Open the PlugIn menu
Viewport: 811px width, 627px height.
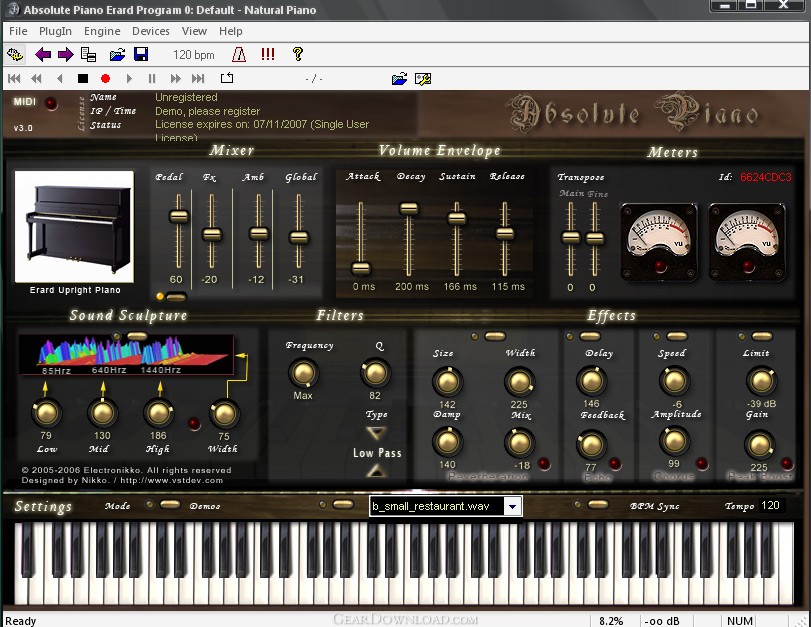tap(55, 31)
